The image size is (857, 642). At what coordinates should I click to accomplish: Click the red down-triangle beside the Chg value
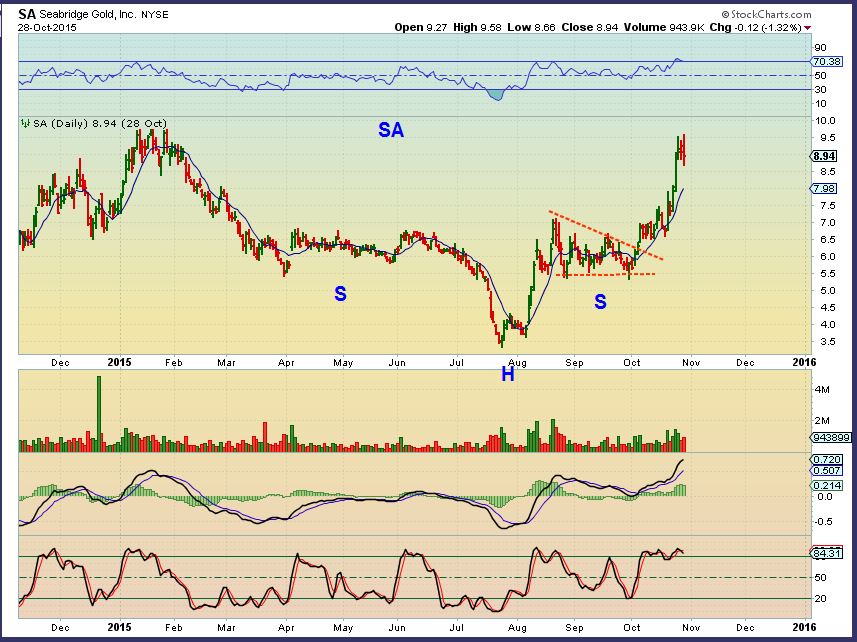coord(808,28)
